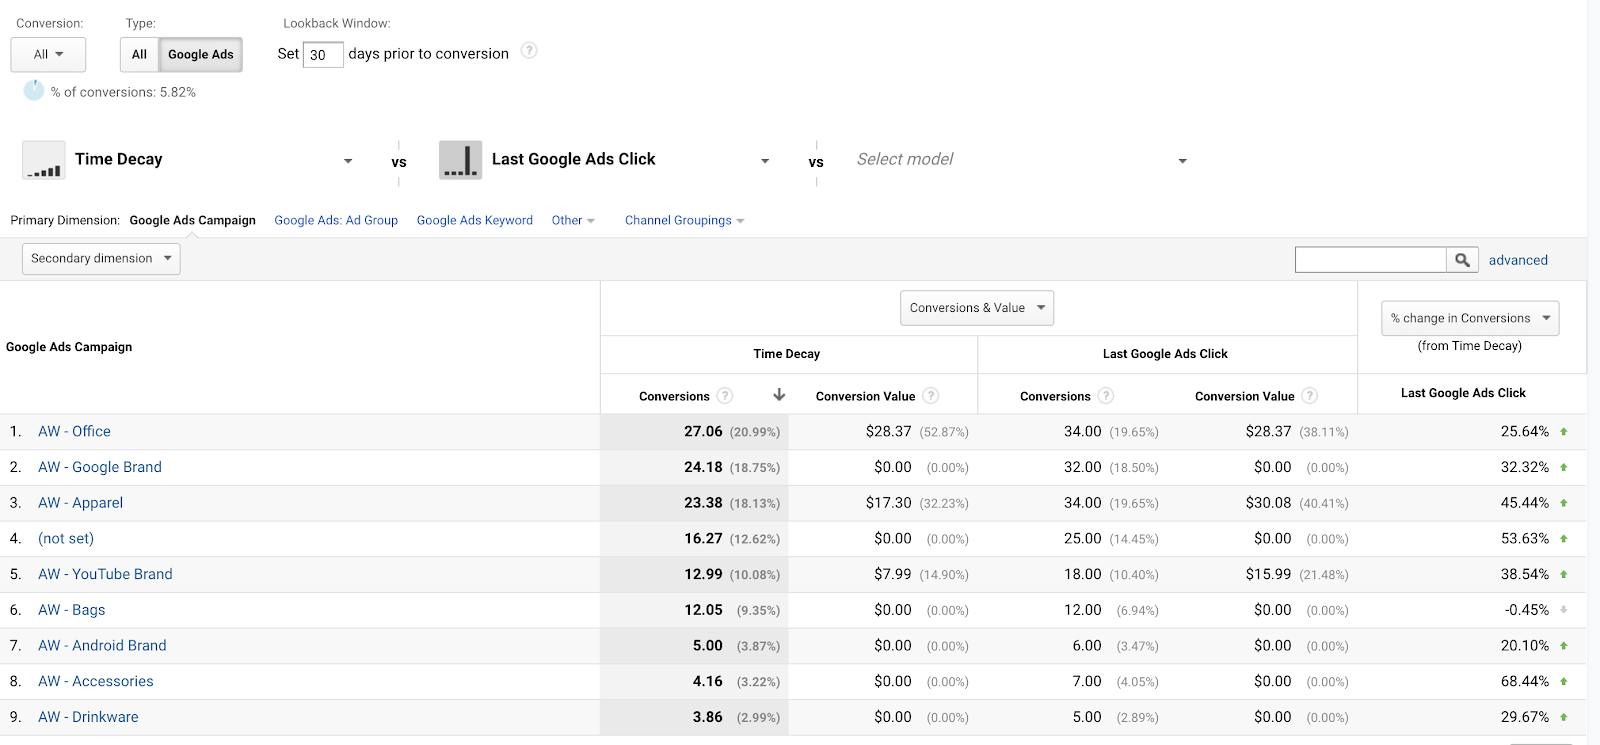Click the Time Decay Conversion Value column header
1600x745 pixels.
[865, 396]
